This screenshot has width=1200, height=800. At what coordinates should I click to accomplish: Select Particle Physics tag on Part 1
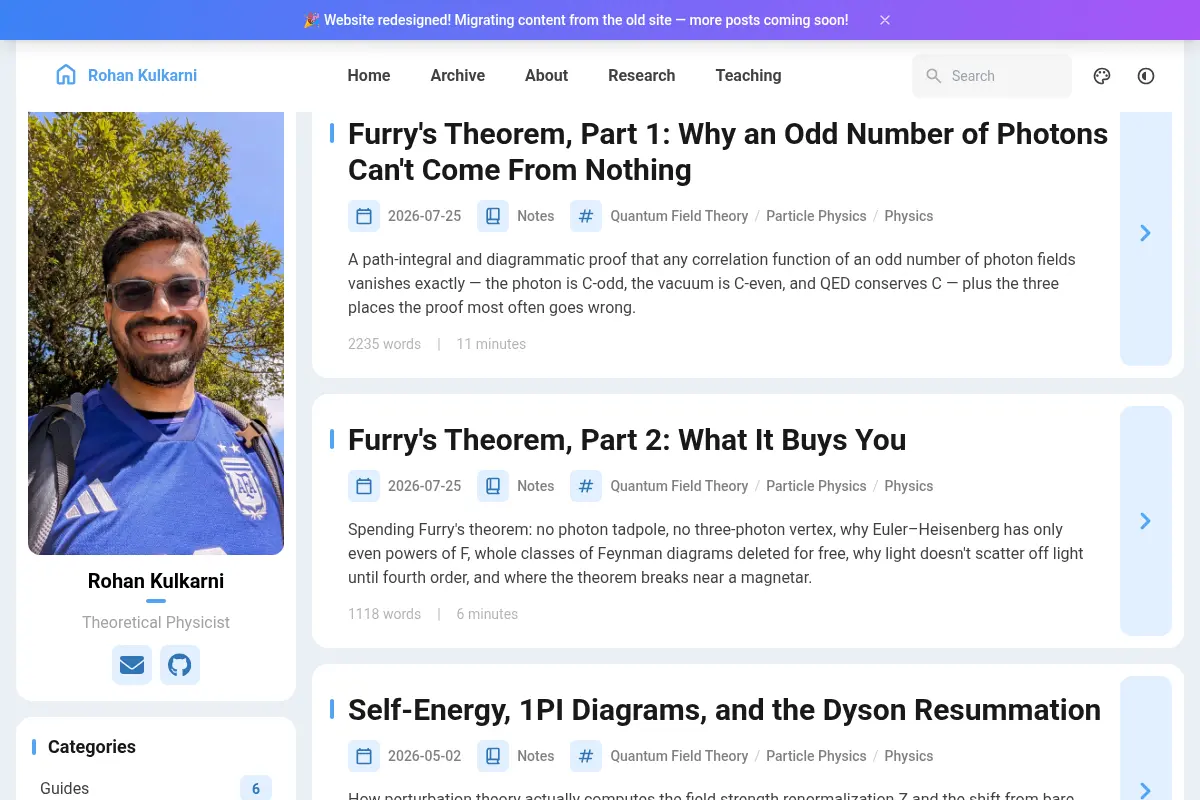click(x=816, y=216)
